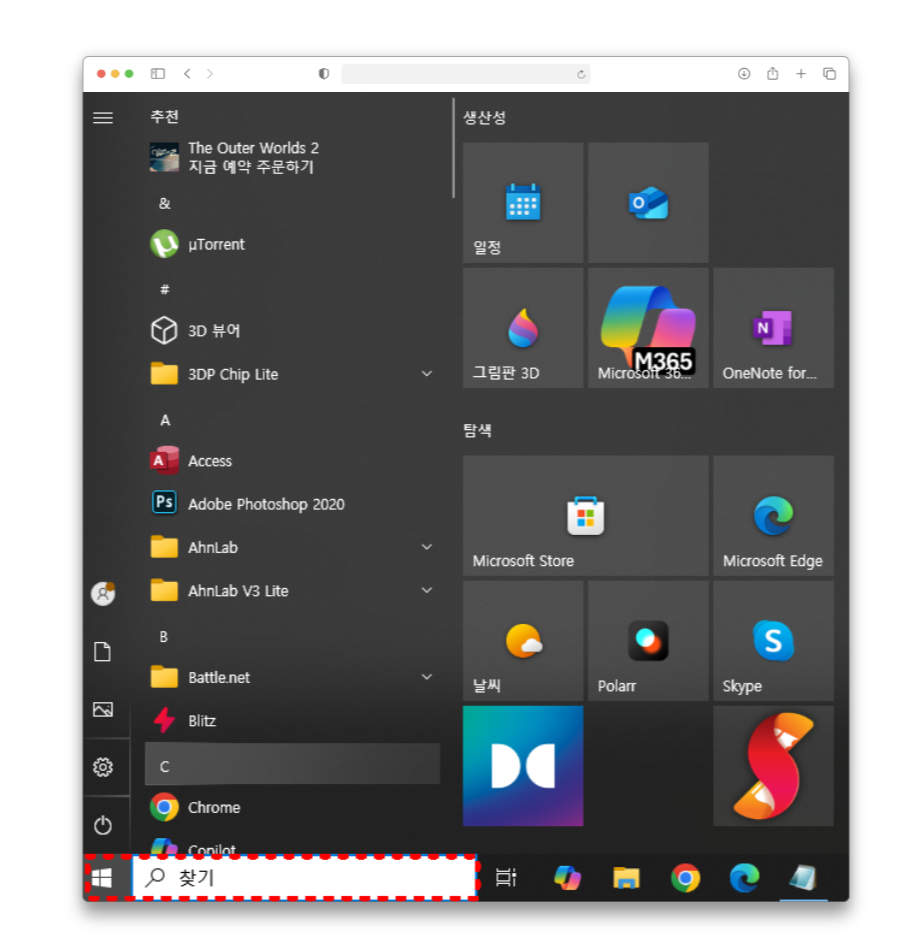
Task: Click the 생산성 tile group heading
Action: pos(484,117)
